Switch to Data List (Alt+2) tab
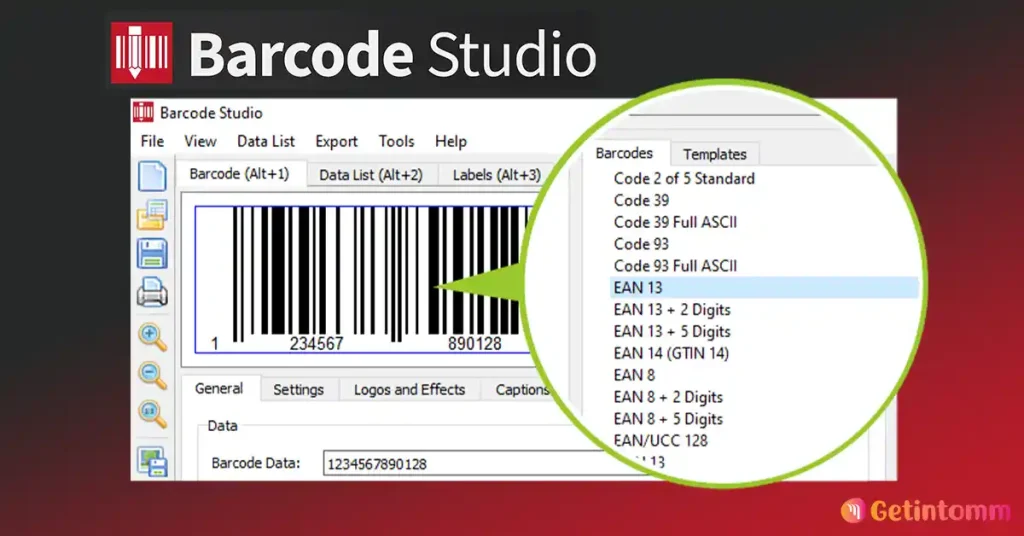This screenshot has height=536, width=1024. point(371,175)
